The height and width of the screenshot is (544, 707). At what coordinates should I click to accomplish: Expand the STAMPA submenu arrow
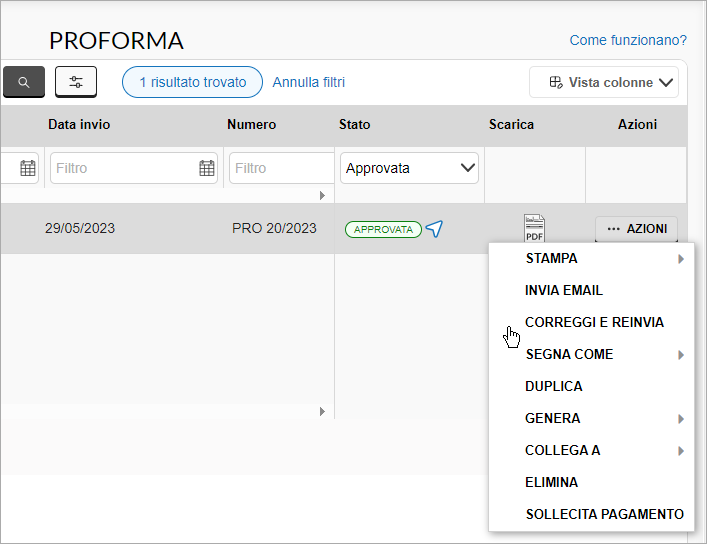[681, 259]
